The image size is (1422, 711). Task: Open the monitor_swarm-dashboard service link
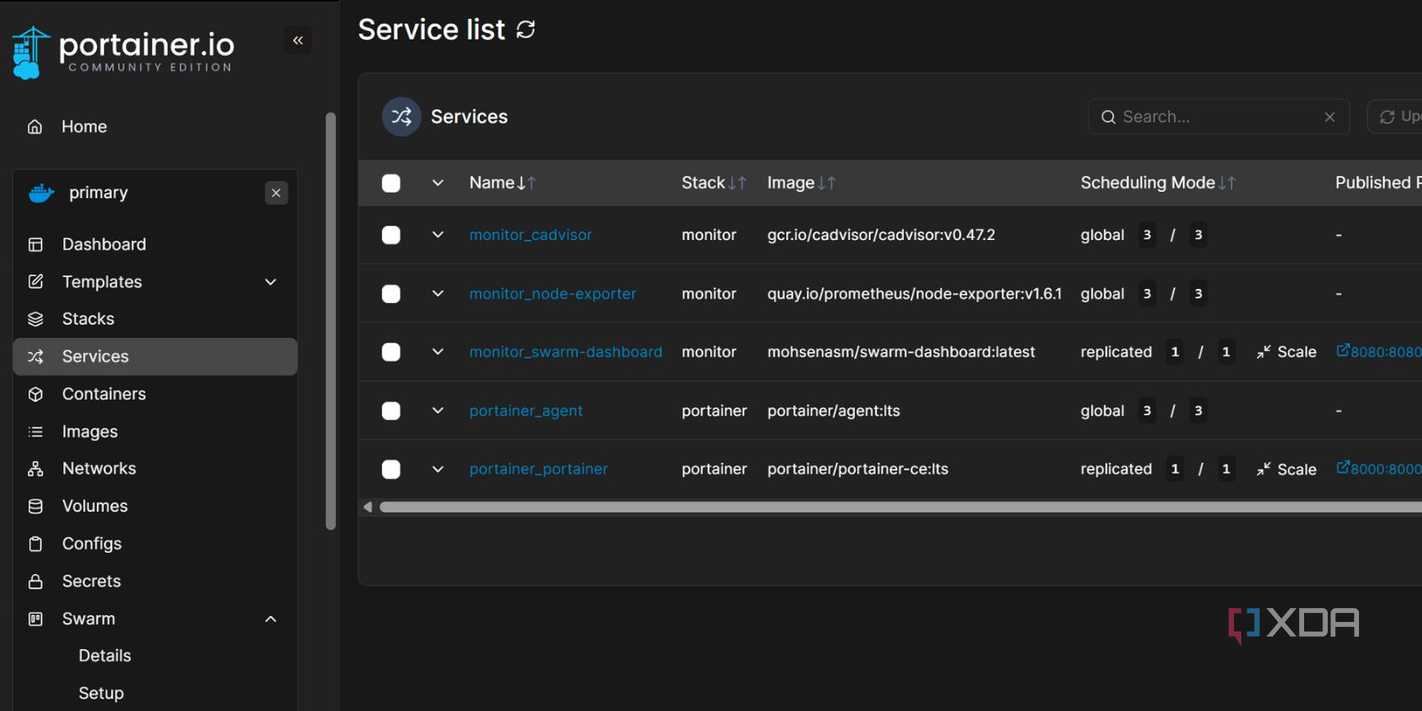coord(566,352)
